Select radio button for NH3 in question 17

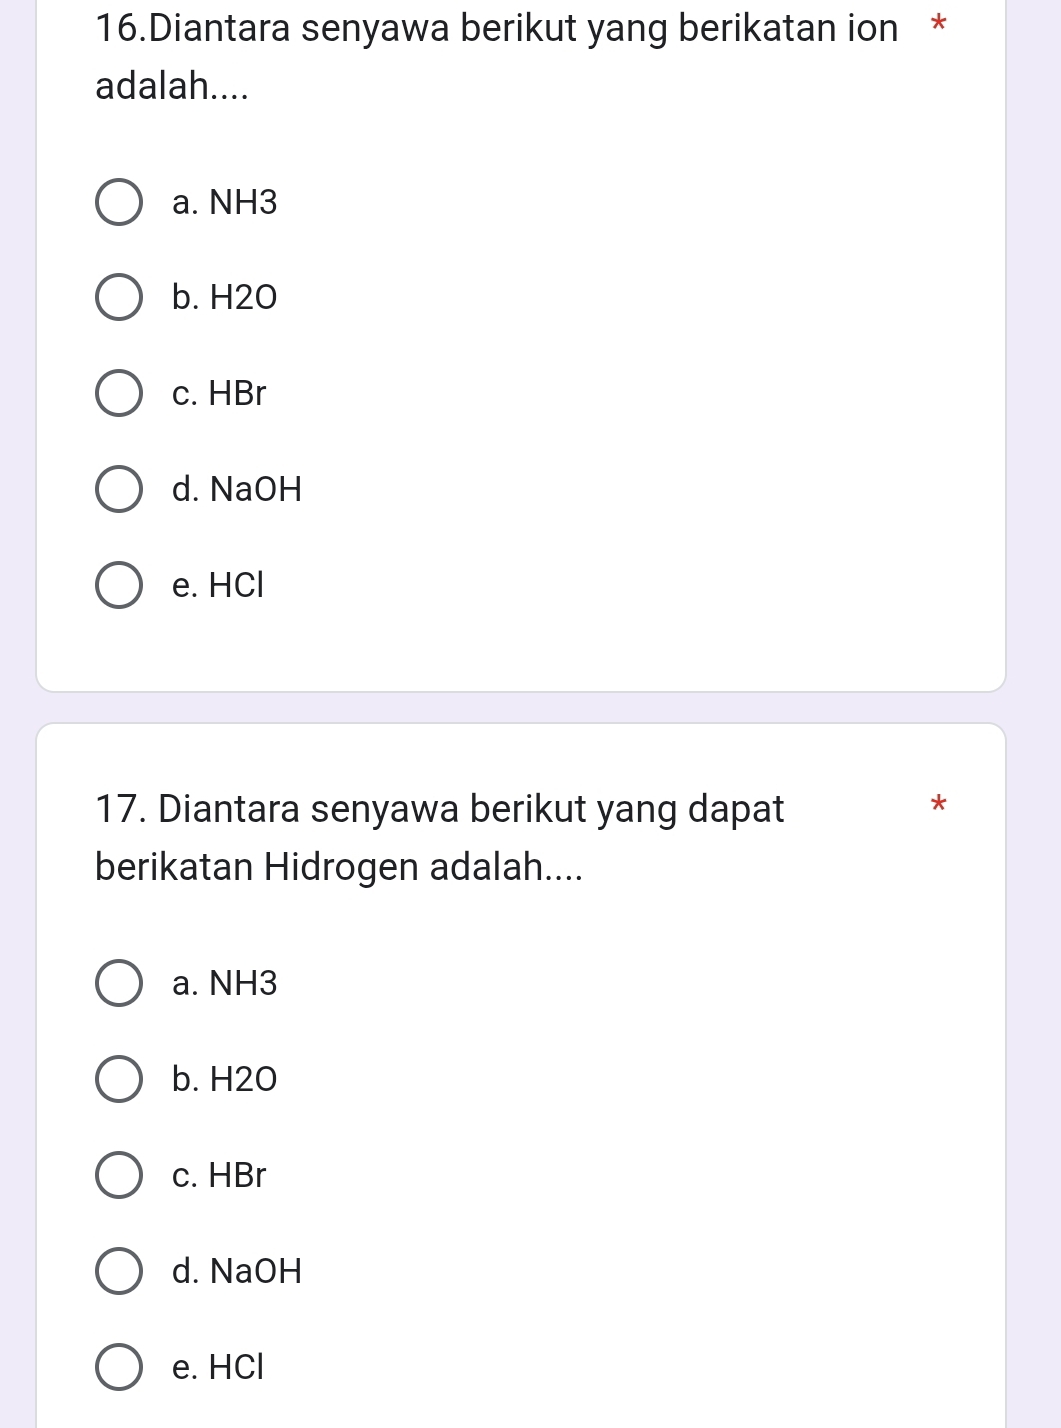click(119, 984)
